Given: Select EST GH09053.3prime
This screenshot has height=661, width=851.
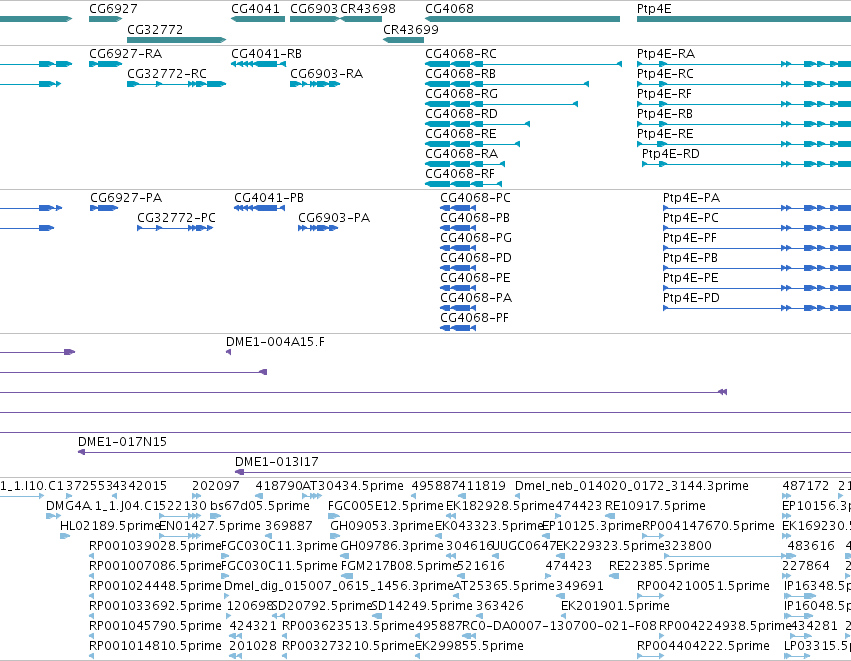Looking at the screenshot, I should [x=335, y=536].
